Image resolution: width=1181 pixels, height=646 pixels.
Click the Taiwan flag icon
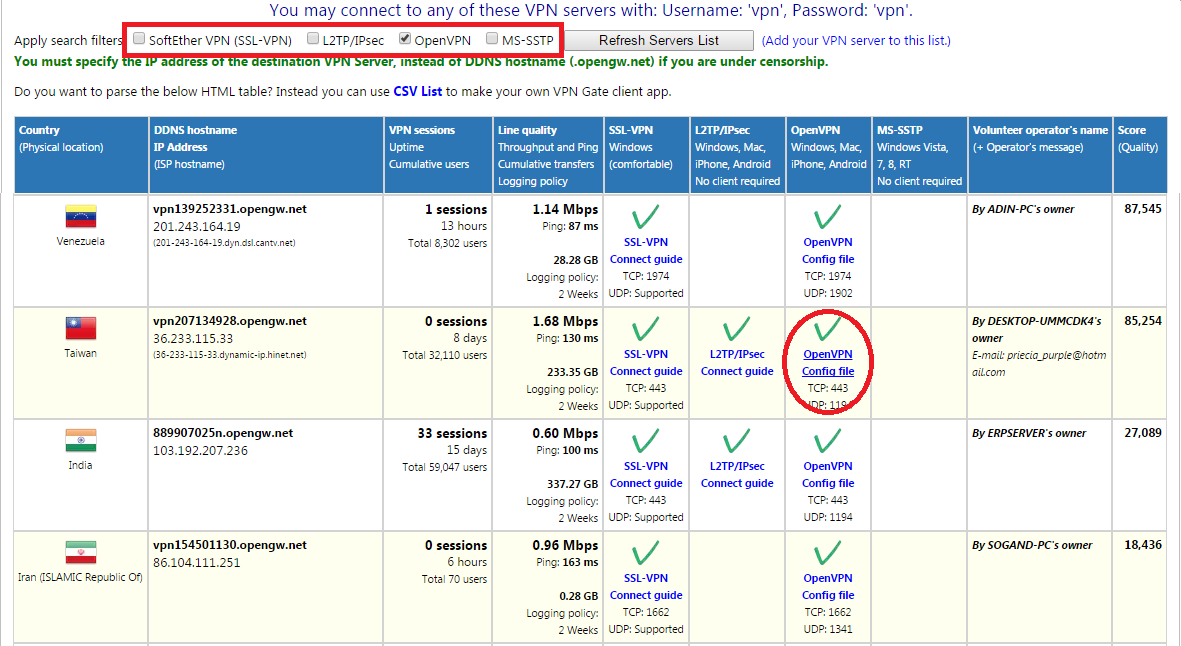81,328
